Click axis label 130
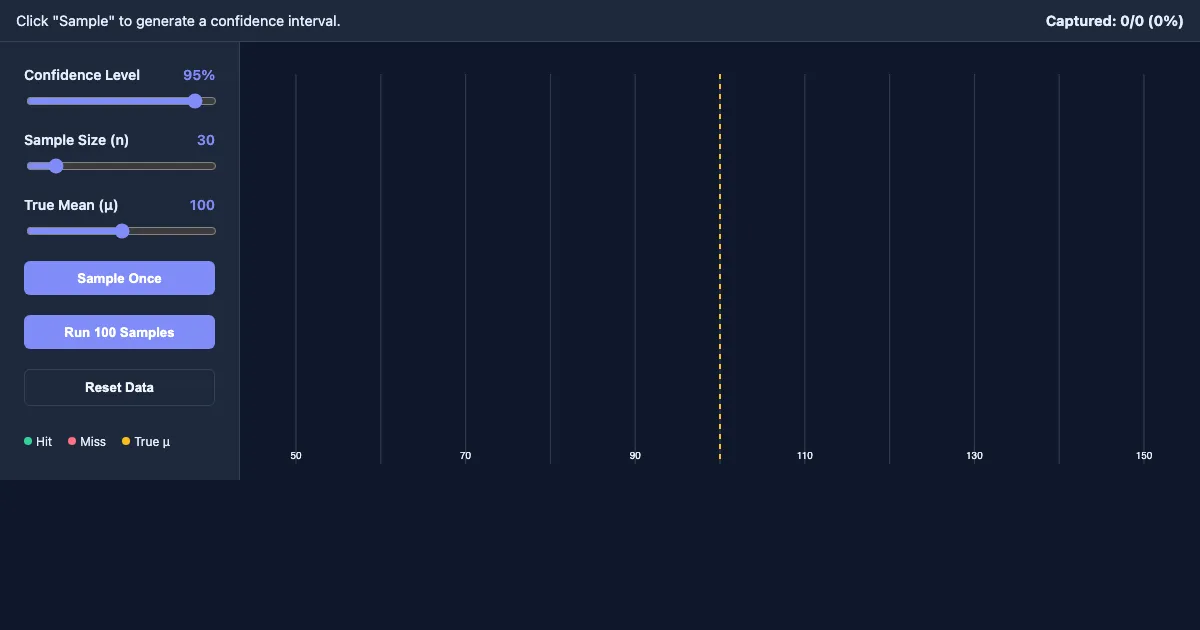Screen dimensions: 1200x630 (x=975, y=456)
